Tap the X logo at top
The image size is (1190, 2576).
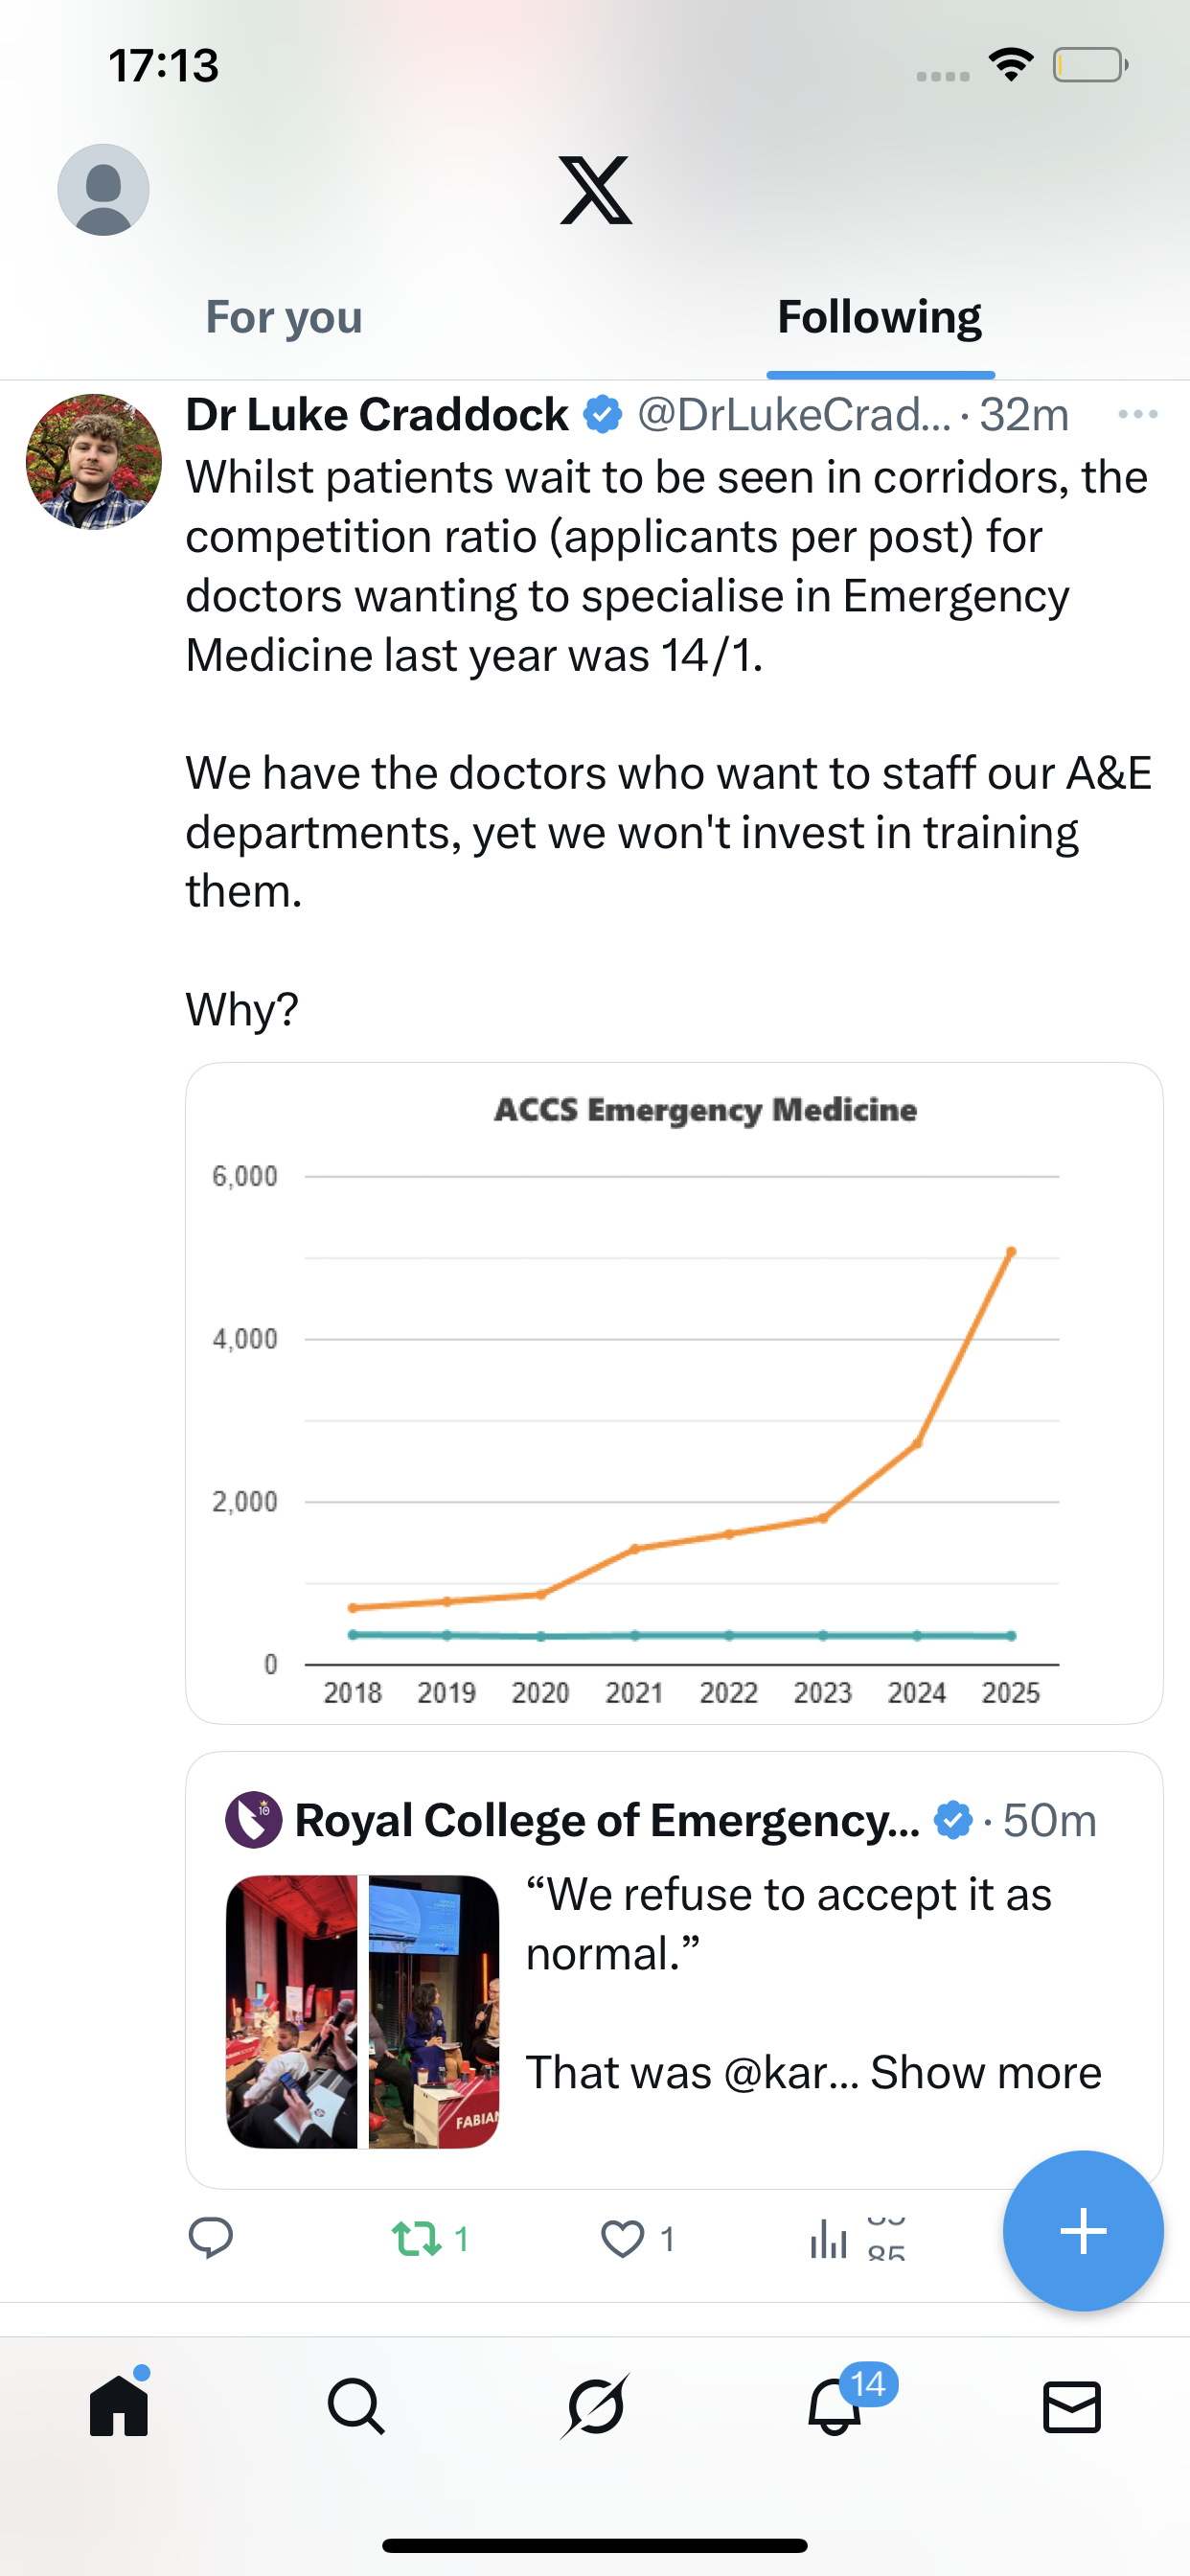coord(595,190)
